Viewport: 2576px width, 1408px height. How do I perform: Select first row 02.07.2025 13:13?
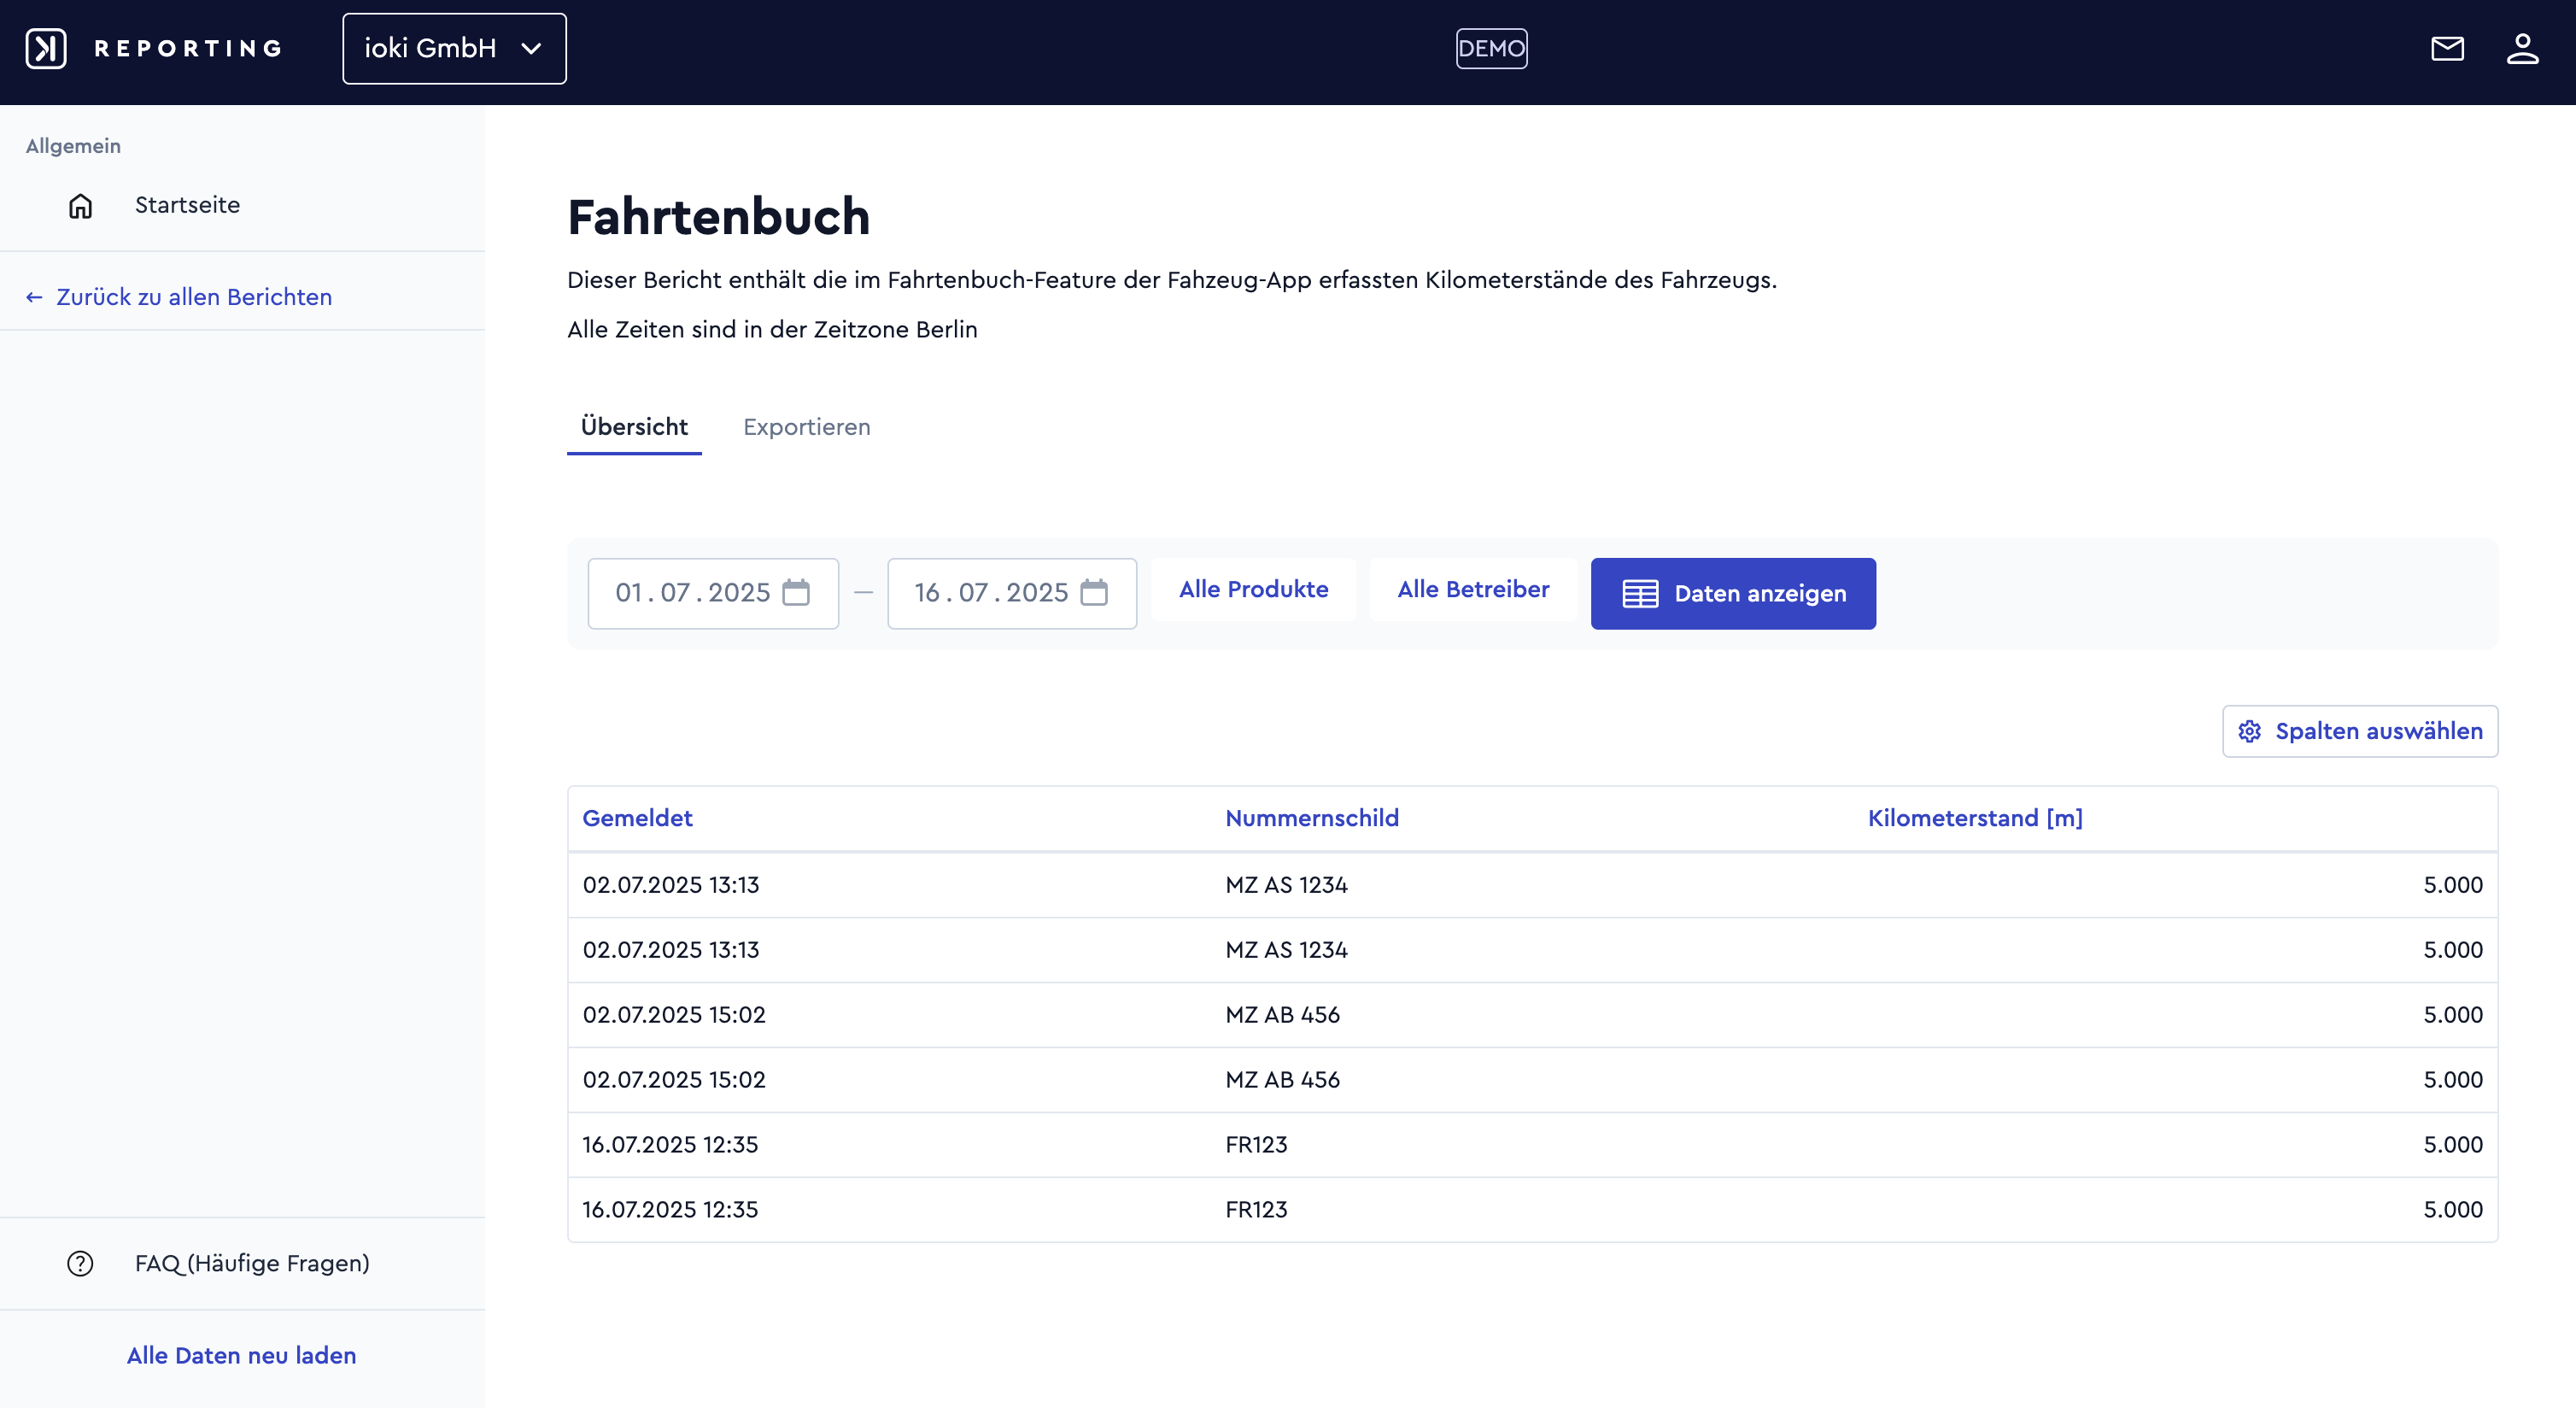tap(1532, 885)
